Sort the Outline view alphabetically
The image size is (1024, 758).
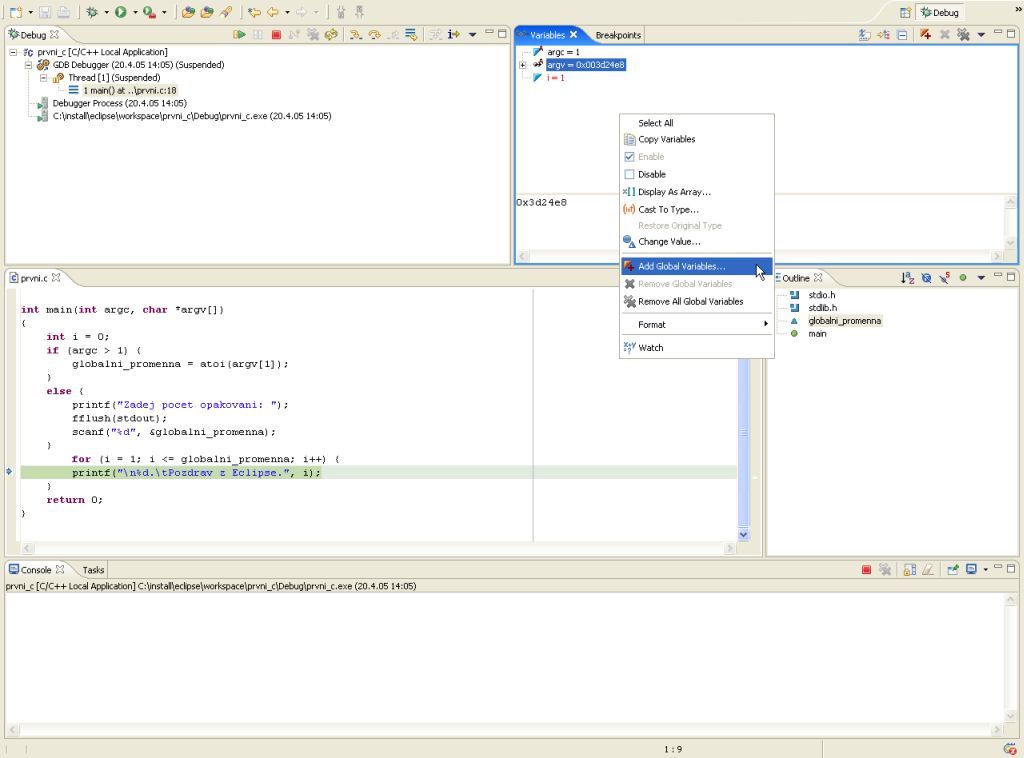(x=907, y=278)
